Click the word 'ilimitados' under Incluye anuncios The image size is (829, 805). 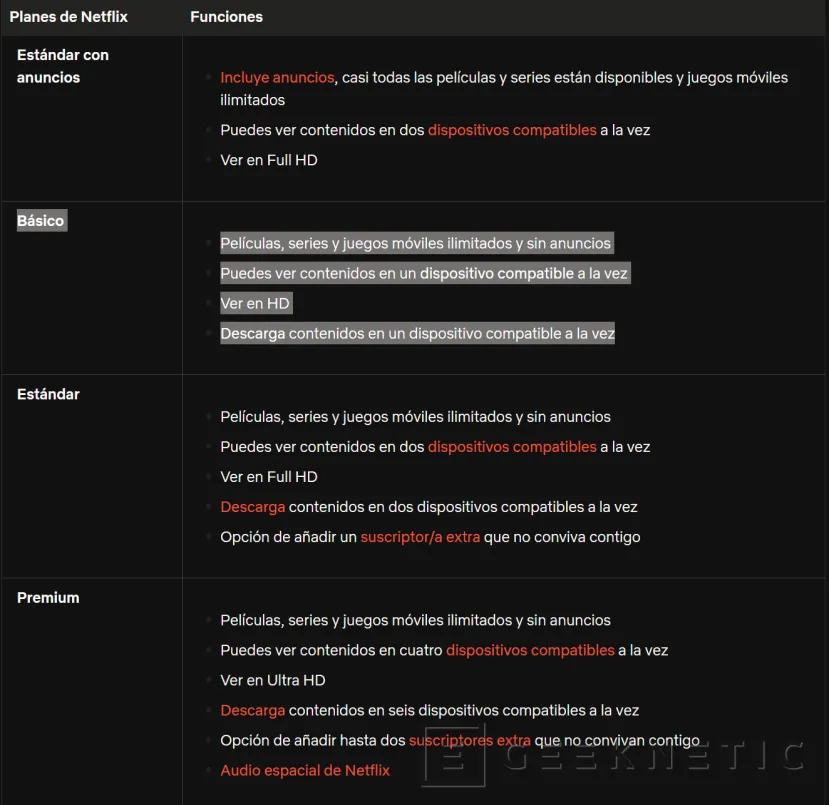(252, 100)
